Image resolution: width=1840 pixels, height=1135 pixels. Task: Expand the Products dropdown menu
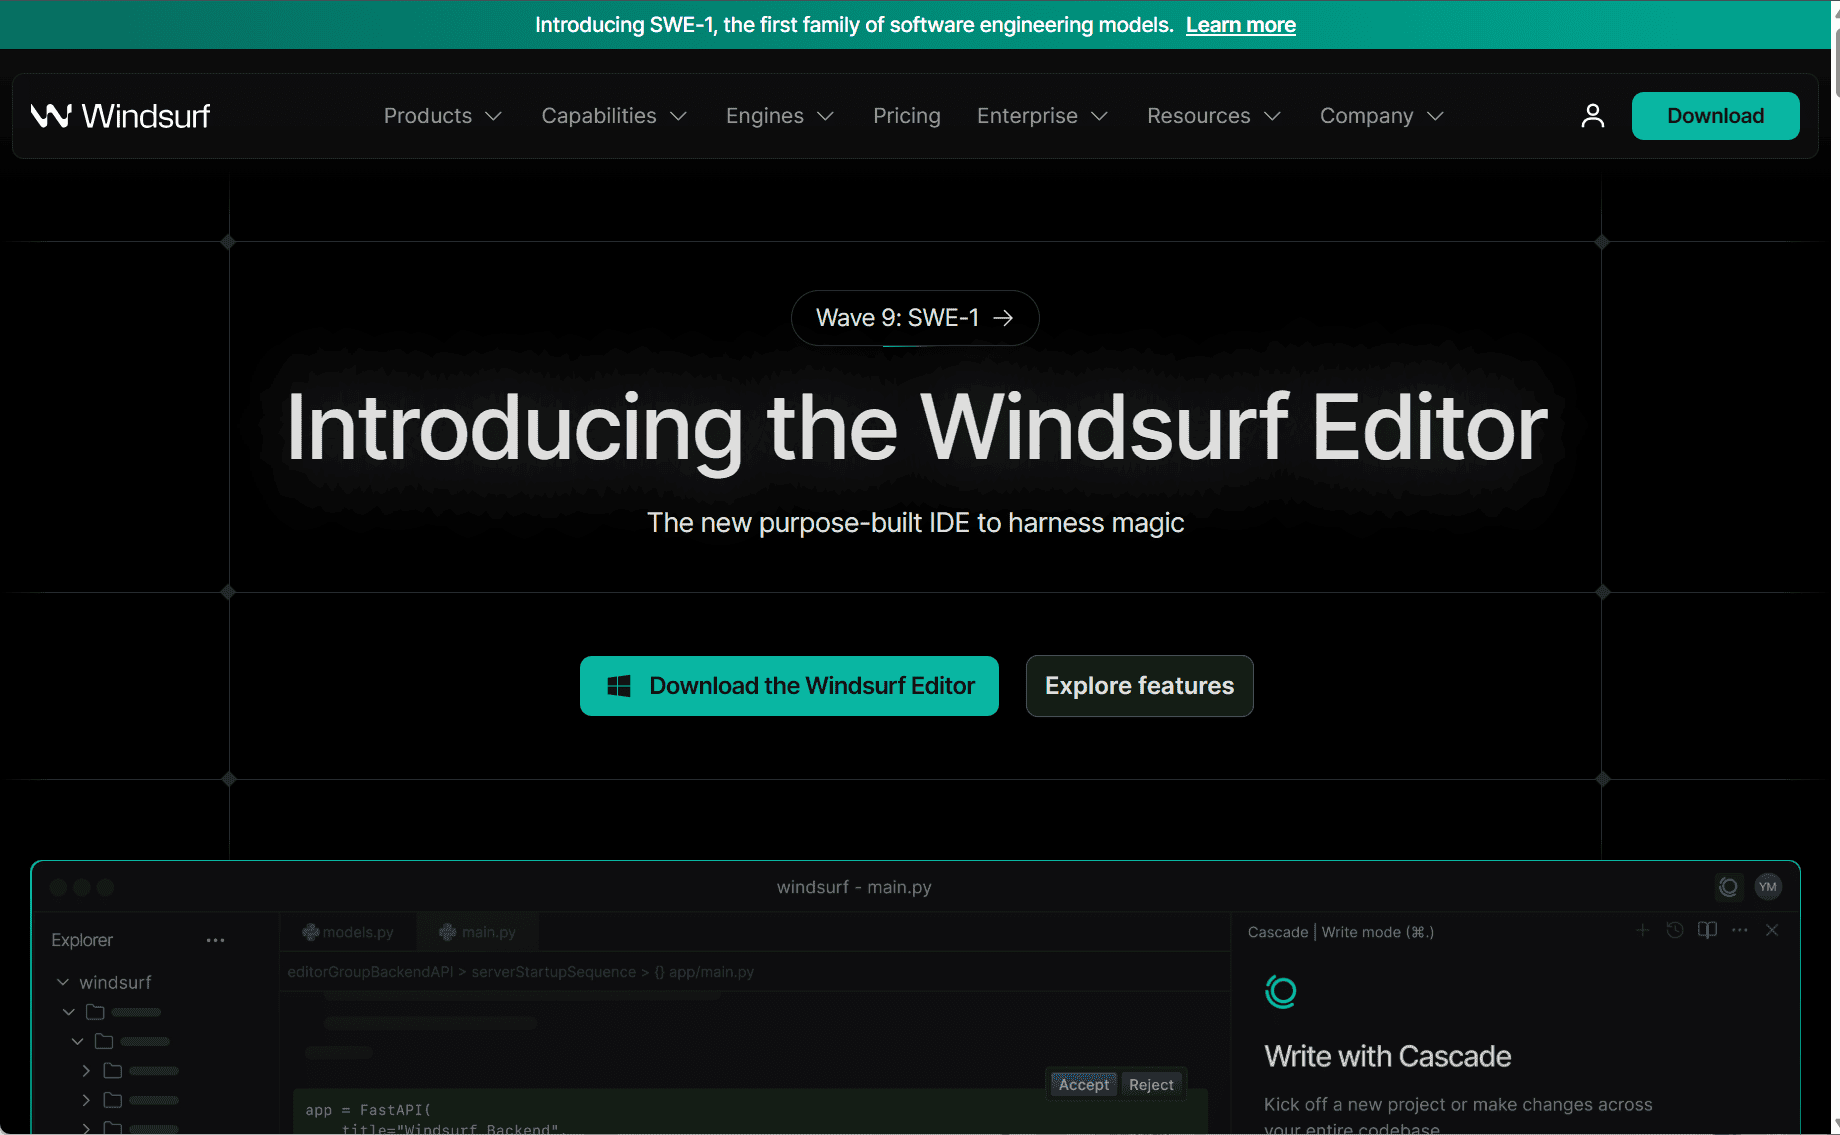tap(442, 116)
